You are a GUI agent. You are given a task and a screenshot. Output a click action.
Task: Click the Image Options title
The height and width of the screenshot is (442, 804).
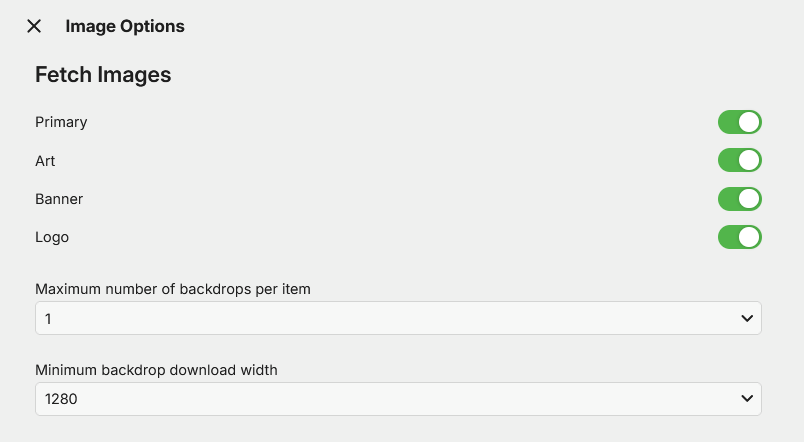125,27
